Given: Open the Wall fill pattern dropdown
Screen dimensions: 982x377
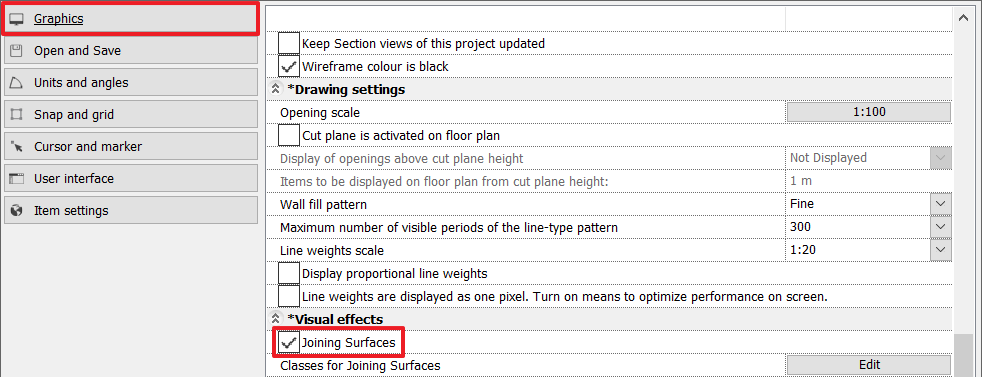Looking at the screenshot, I should (941, 204).
